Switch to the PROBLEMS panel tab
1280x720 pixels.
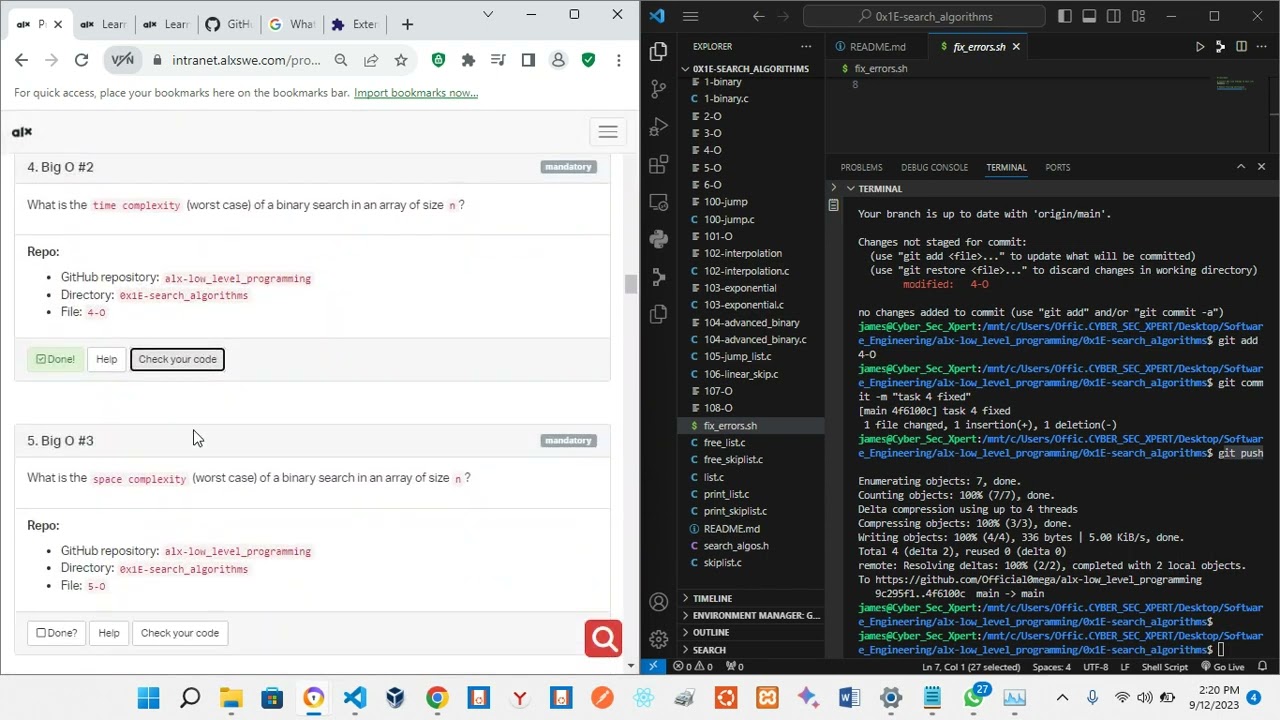(861, 167)
